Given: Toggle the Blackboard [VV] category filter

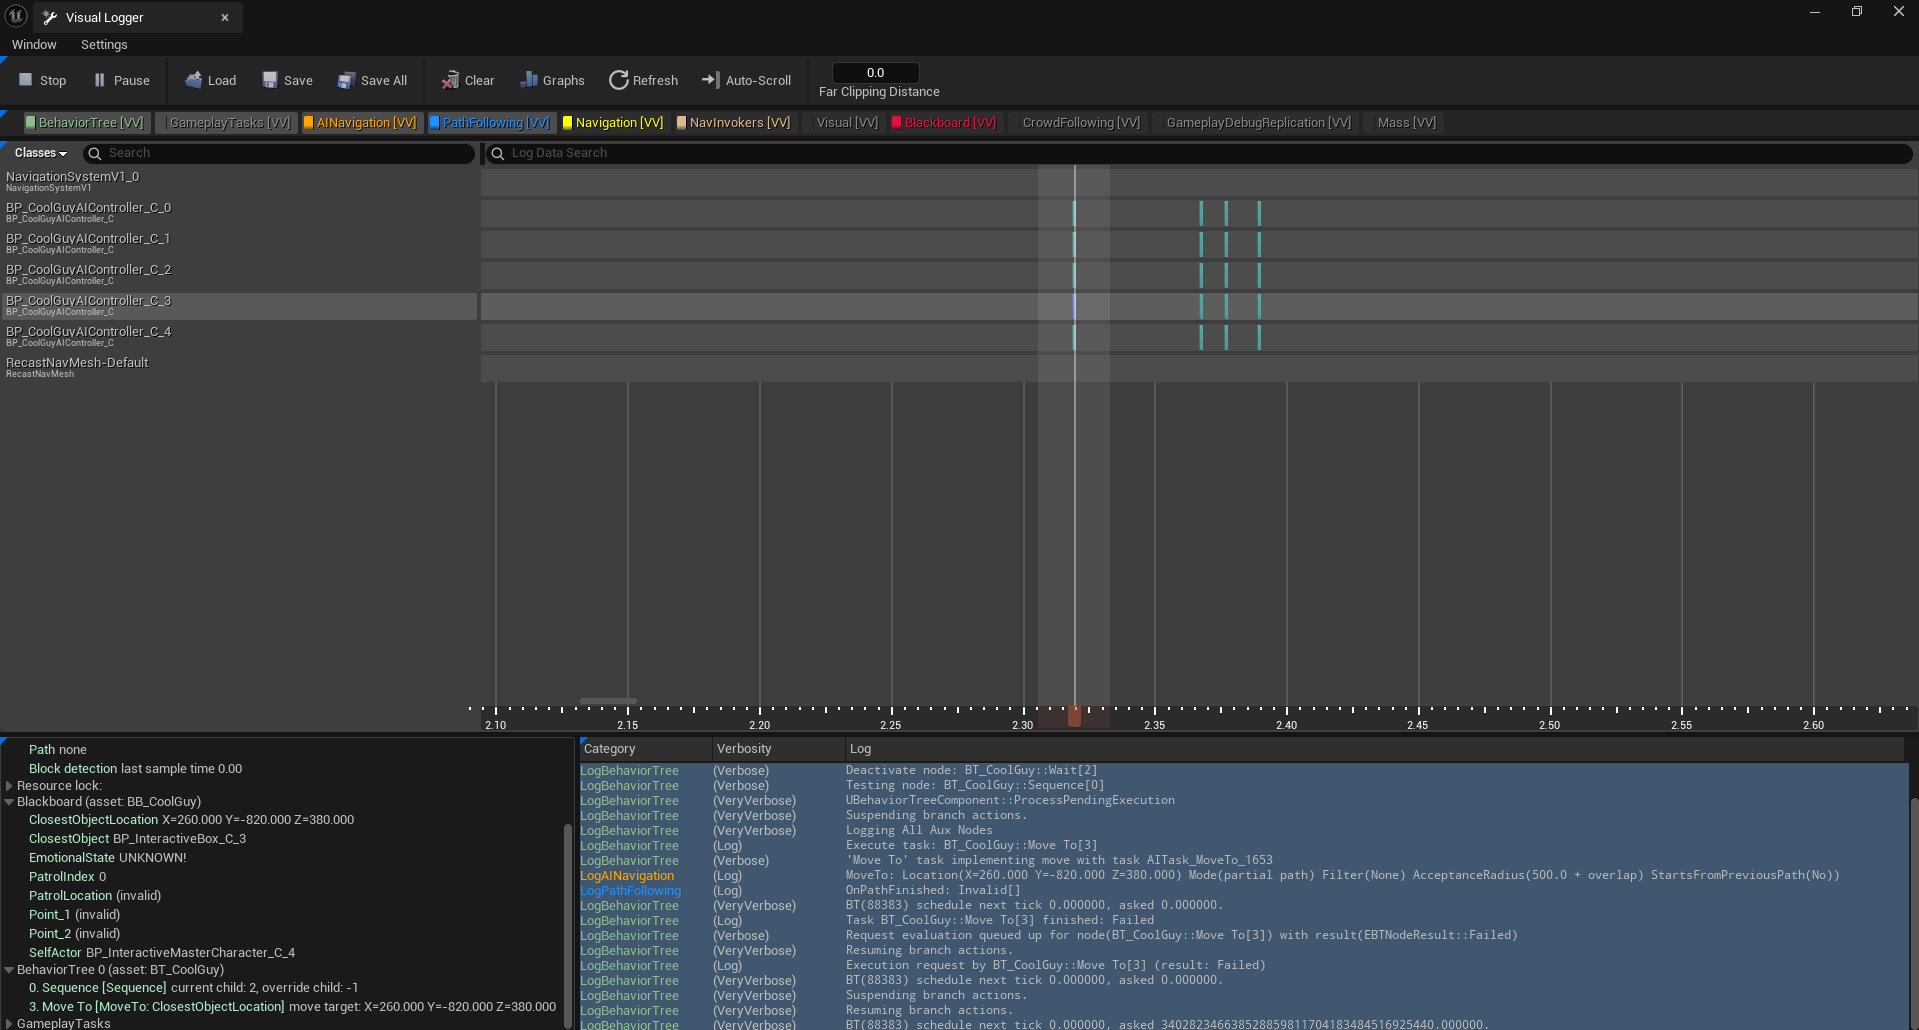Looking at the screenshot, I should point(945,122).
